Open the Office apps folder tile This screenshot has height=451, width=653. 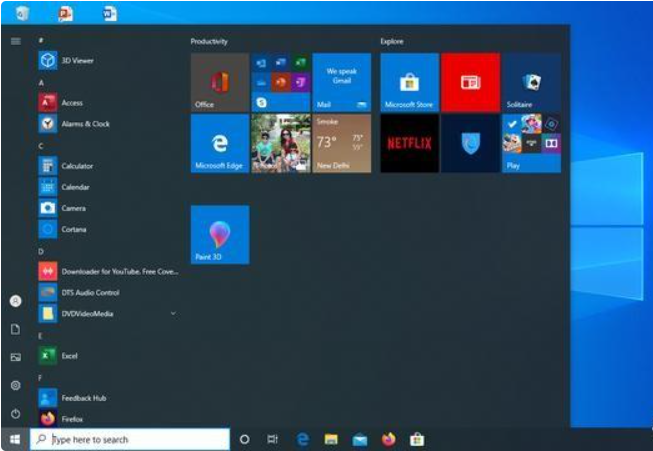[281, 82]
